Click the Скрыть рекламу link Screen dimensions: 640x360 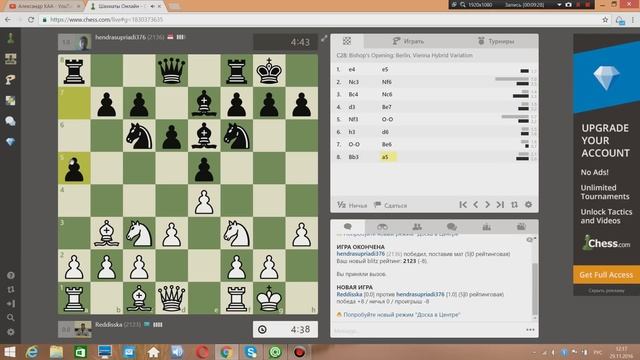tap(606, 291)
